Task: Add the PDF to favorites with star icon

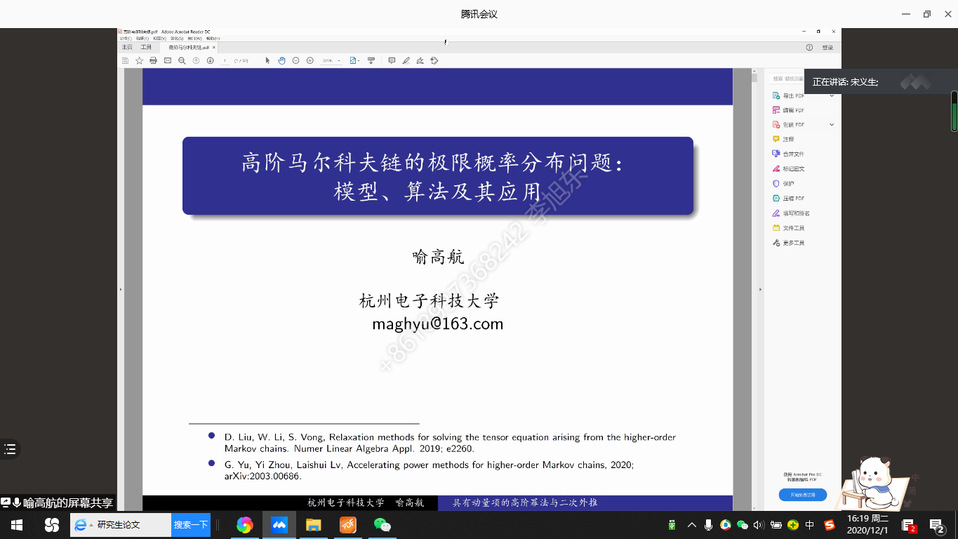Action: click(x=139, y=61)
